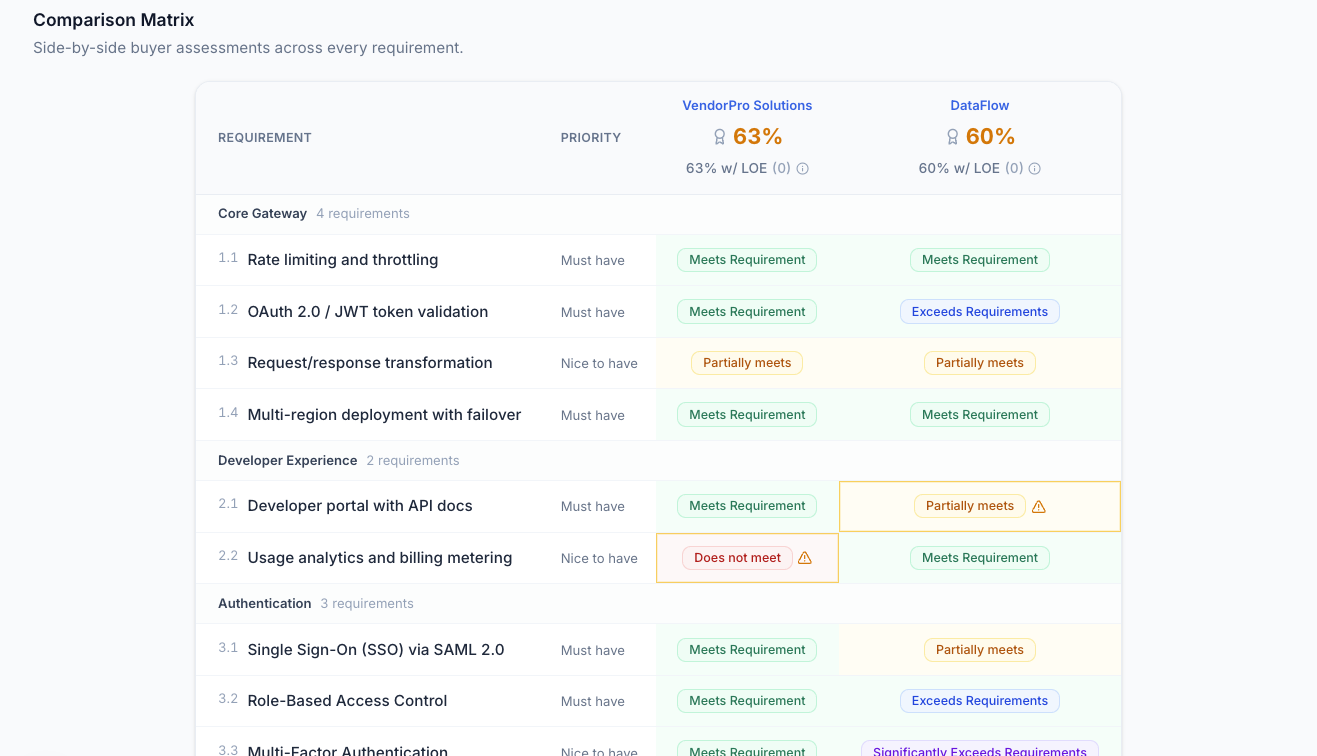
Task: Click the award ribbon icon next to 60%
Action: (952, 137)
